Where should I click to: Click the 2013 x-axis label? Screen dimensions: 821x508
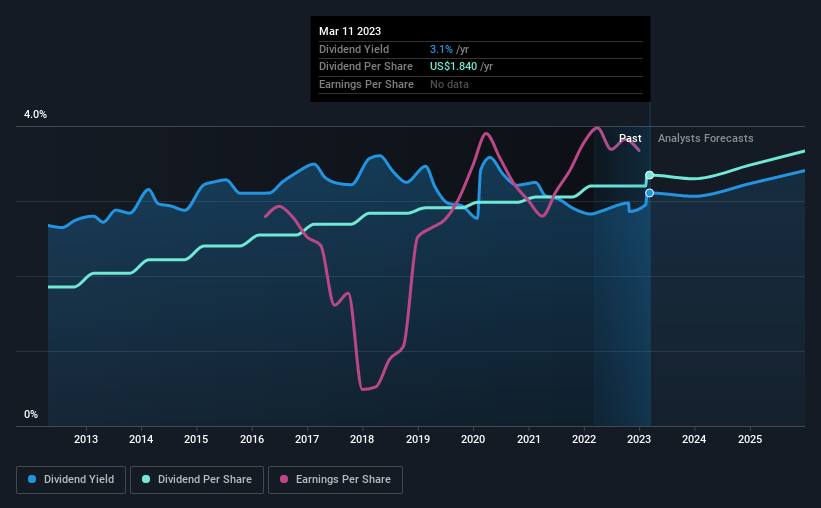[86, 439]
